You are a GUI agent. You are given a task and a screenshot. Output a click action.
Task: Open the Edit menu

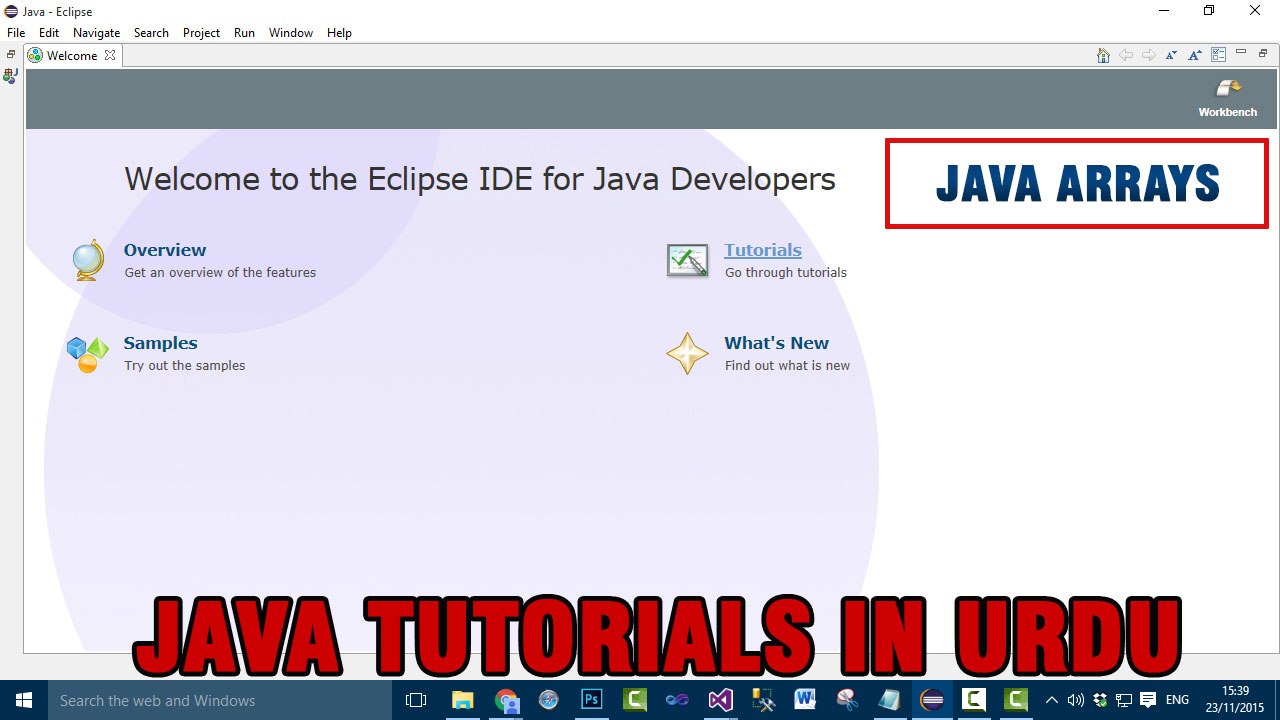tap(49, 33)
